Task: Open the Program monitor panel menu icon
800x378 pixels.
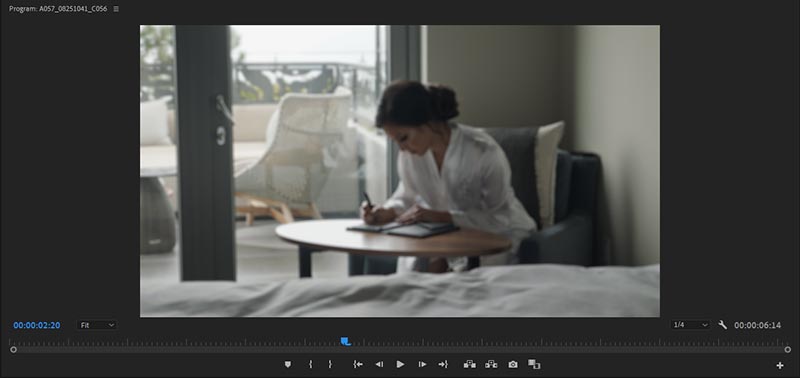Action: [x=116, y=9]
